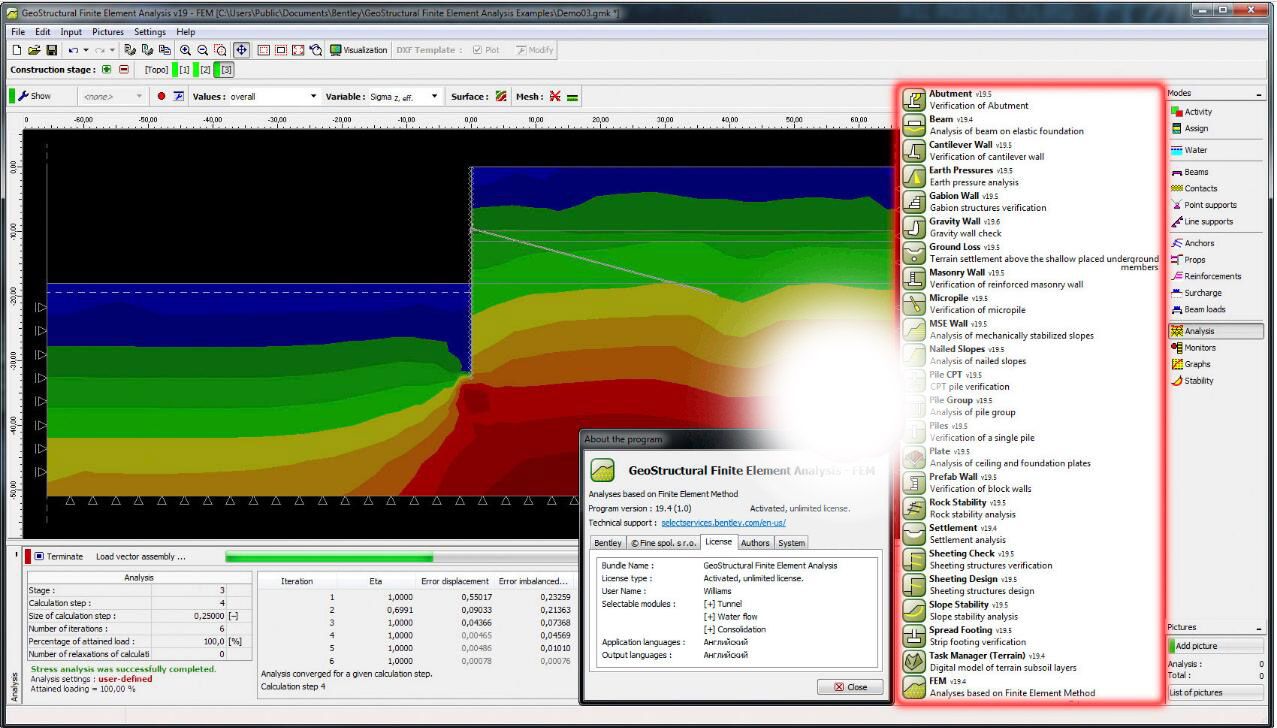The width and height of the screenshot is (1277, 728).
Task: Click the Error displacement column header
Action: [455, 581]
